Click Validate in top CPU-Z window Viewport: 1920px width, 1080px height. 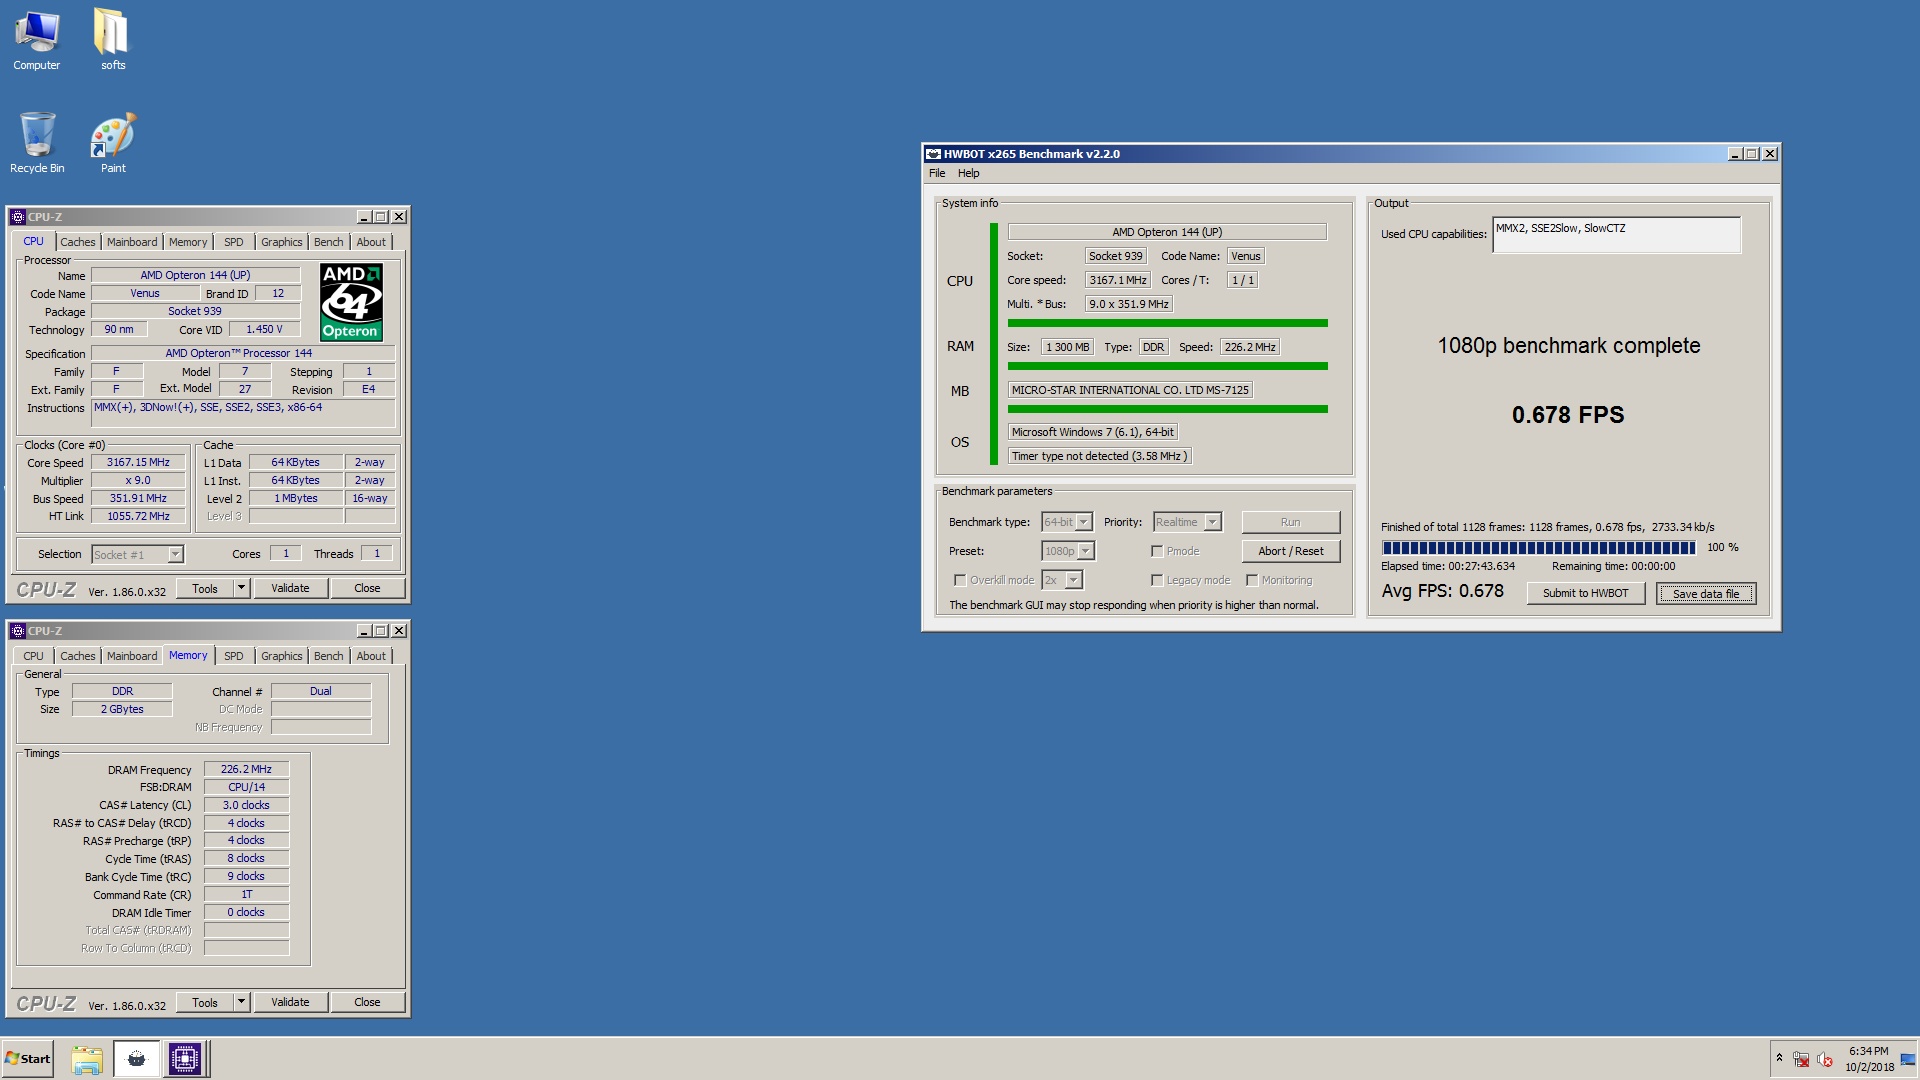[x=290, y=588]
